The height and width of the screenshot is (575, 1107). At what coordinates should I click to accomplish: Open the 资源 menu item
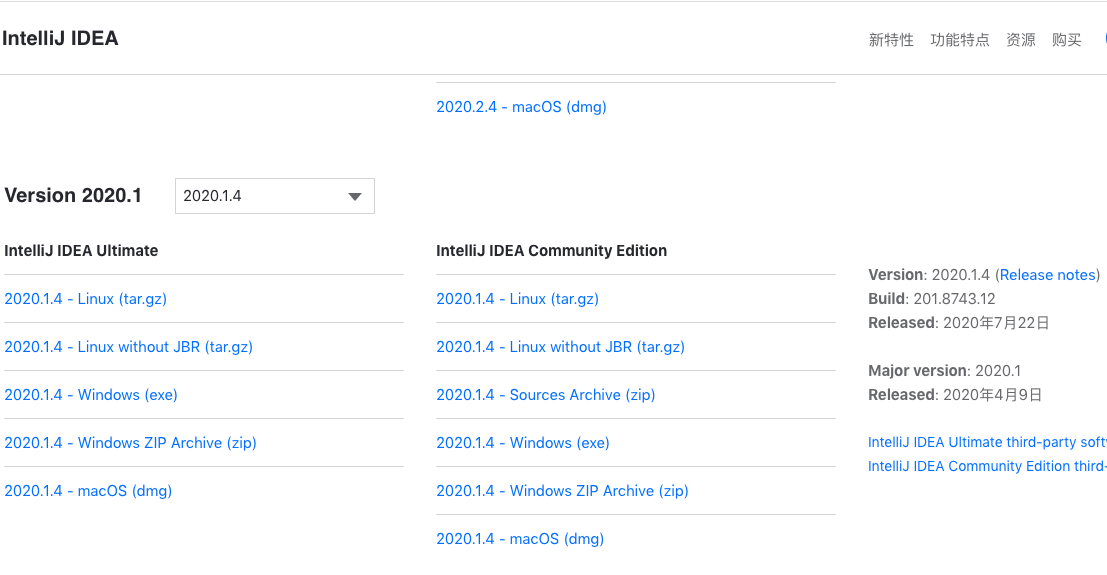pos(1021,40)
